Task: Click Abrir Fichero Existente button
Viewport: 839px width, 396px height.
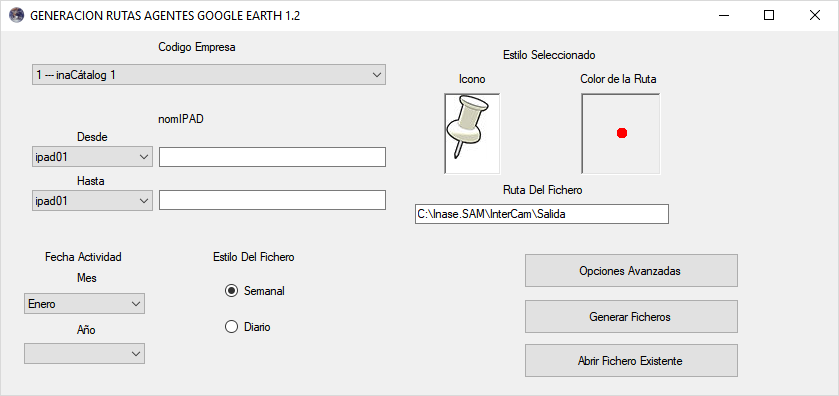Action: [x=631, y=361]
